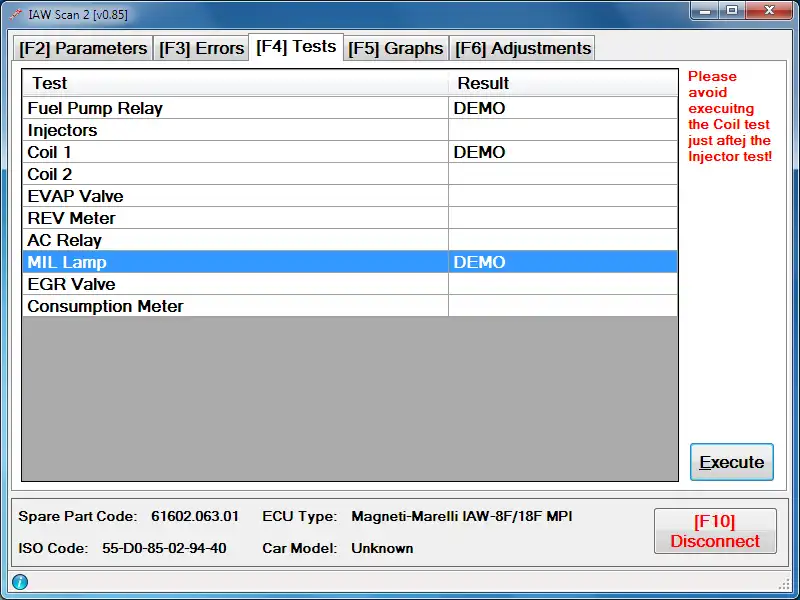Switch to the [F2] Parameters tab
The width and height of the screenshot is (800, 600).
[83, 48]
